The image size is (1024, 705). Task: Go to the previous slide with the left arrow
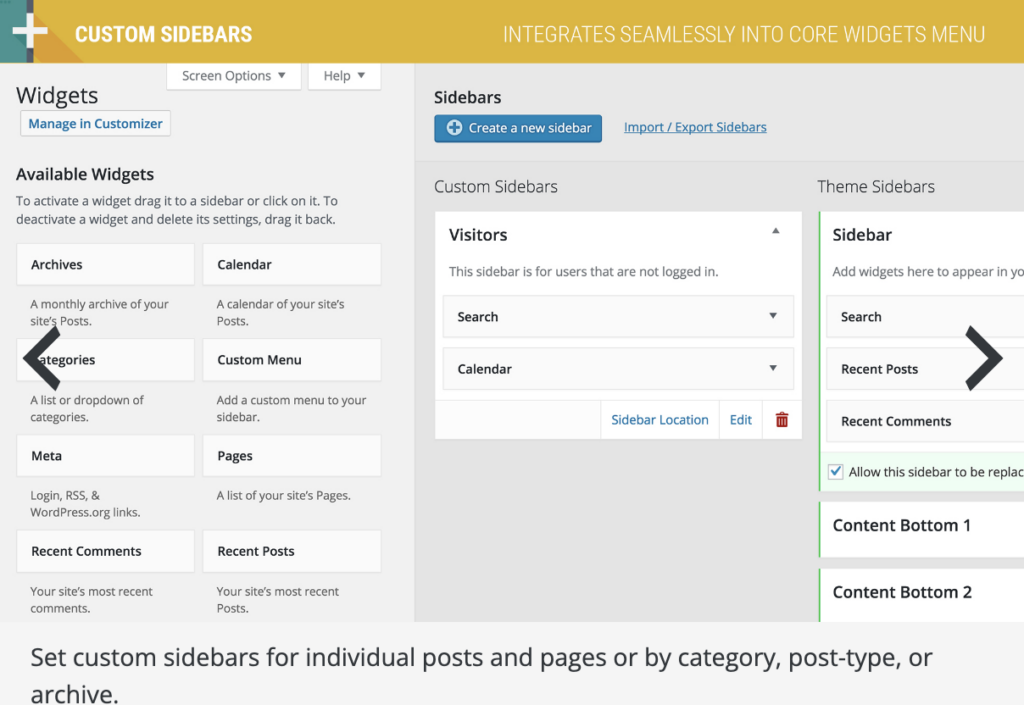coord(42,358)
